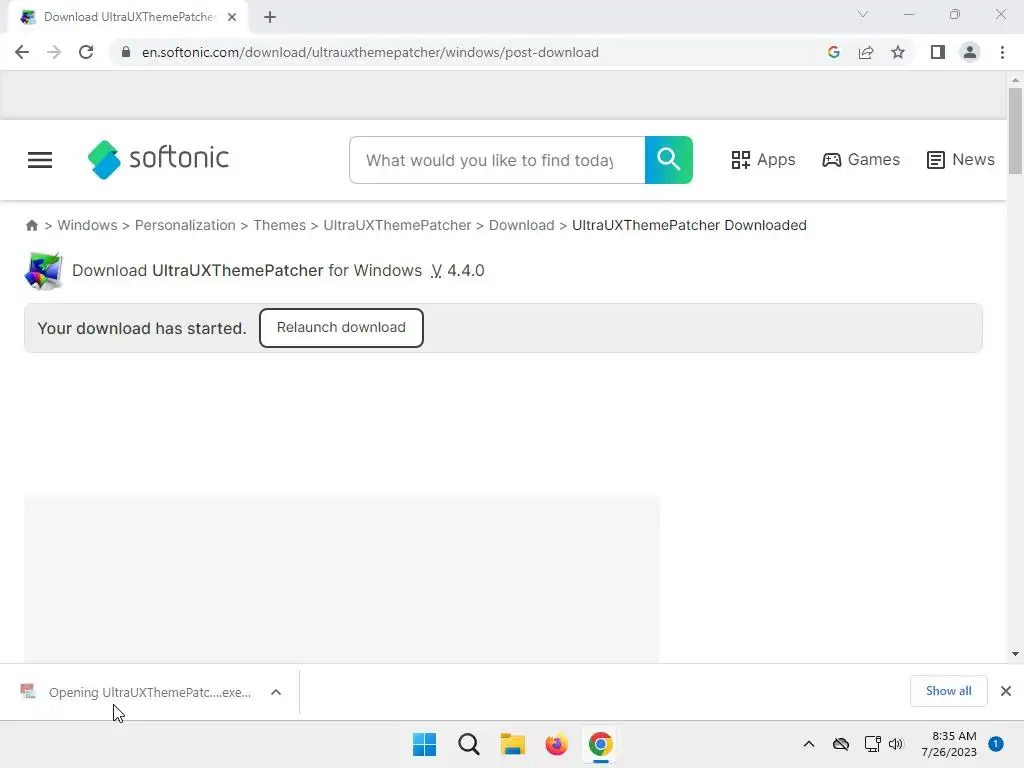Viewport: 1024px width, 768px height.
Task: Close the UltraUXThemePatcher tab
Action: [232, 17]
